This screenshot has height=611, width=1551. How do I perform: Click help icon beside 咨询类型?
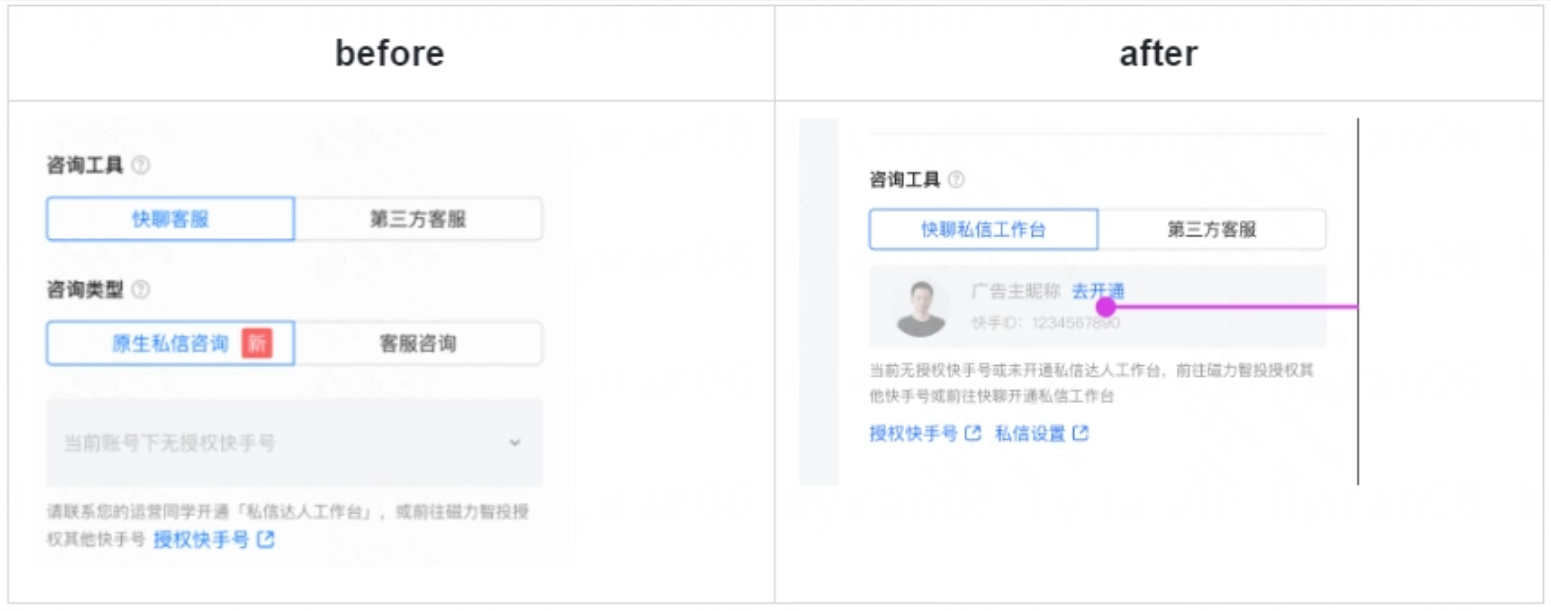point(141,291)
